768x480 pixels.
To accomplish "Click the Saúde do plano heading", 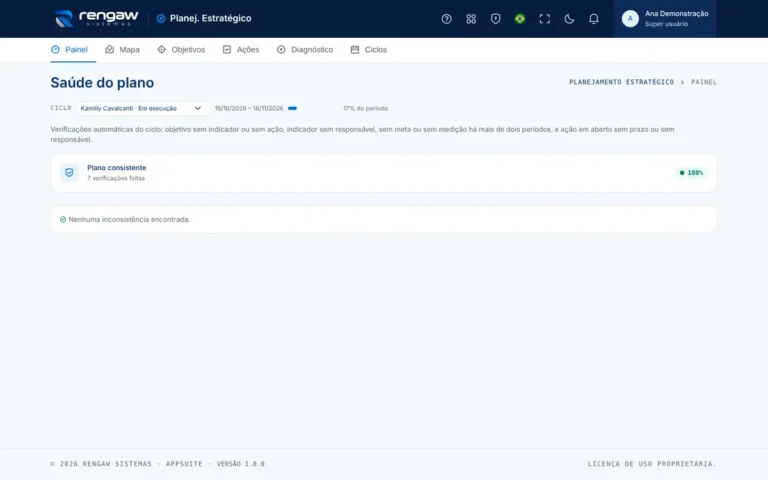I will (102, 83).
